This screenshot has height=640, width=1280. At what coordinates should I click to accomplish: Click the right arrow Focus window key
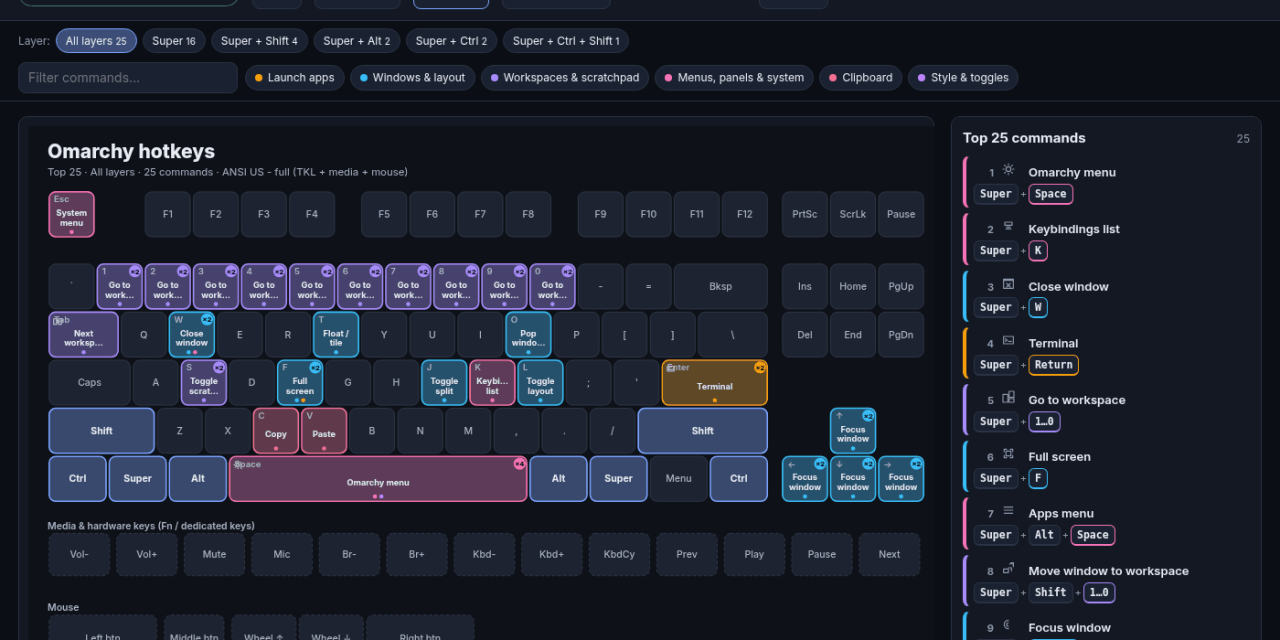pos(901,479)
